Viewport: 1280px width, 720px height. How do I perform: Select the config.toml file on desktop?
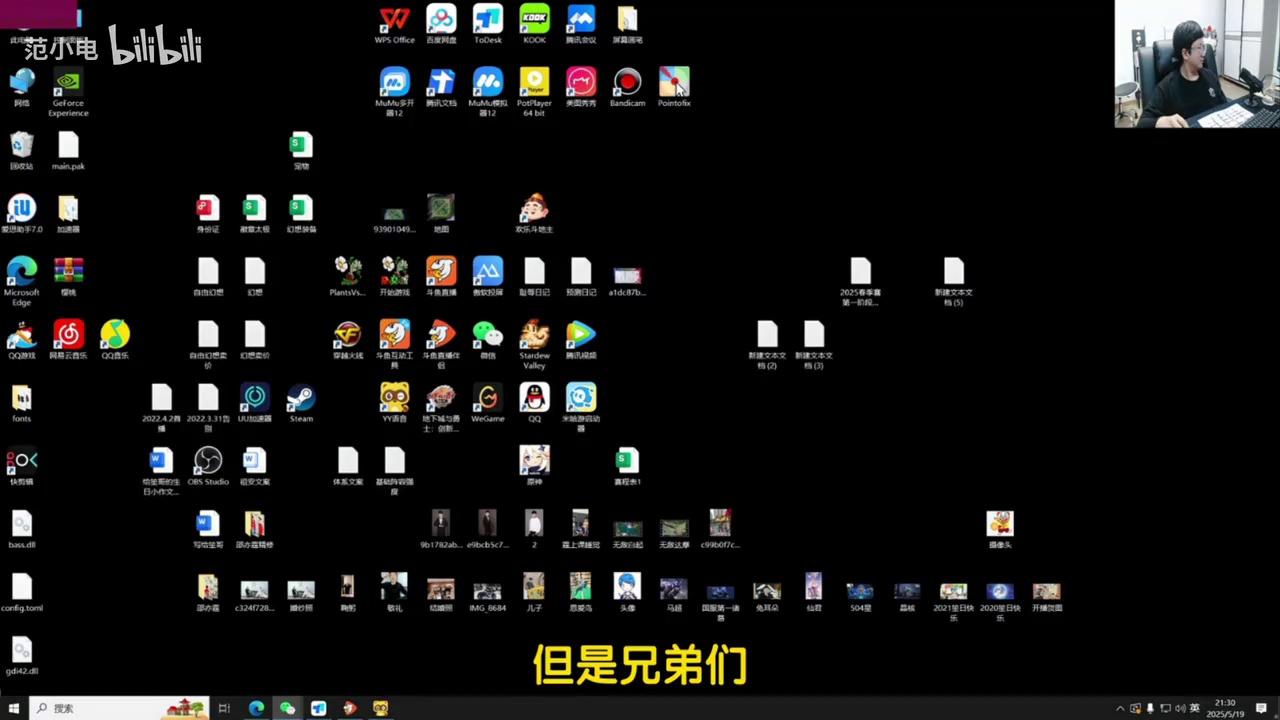pos(21,588)
